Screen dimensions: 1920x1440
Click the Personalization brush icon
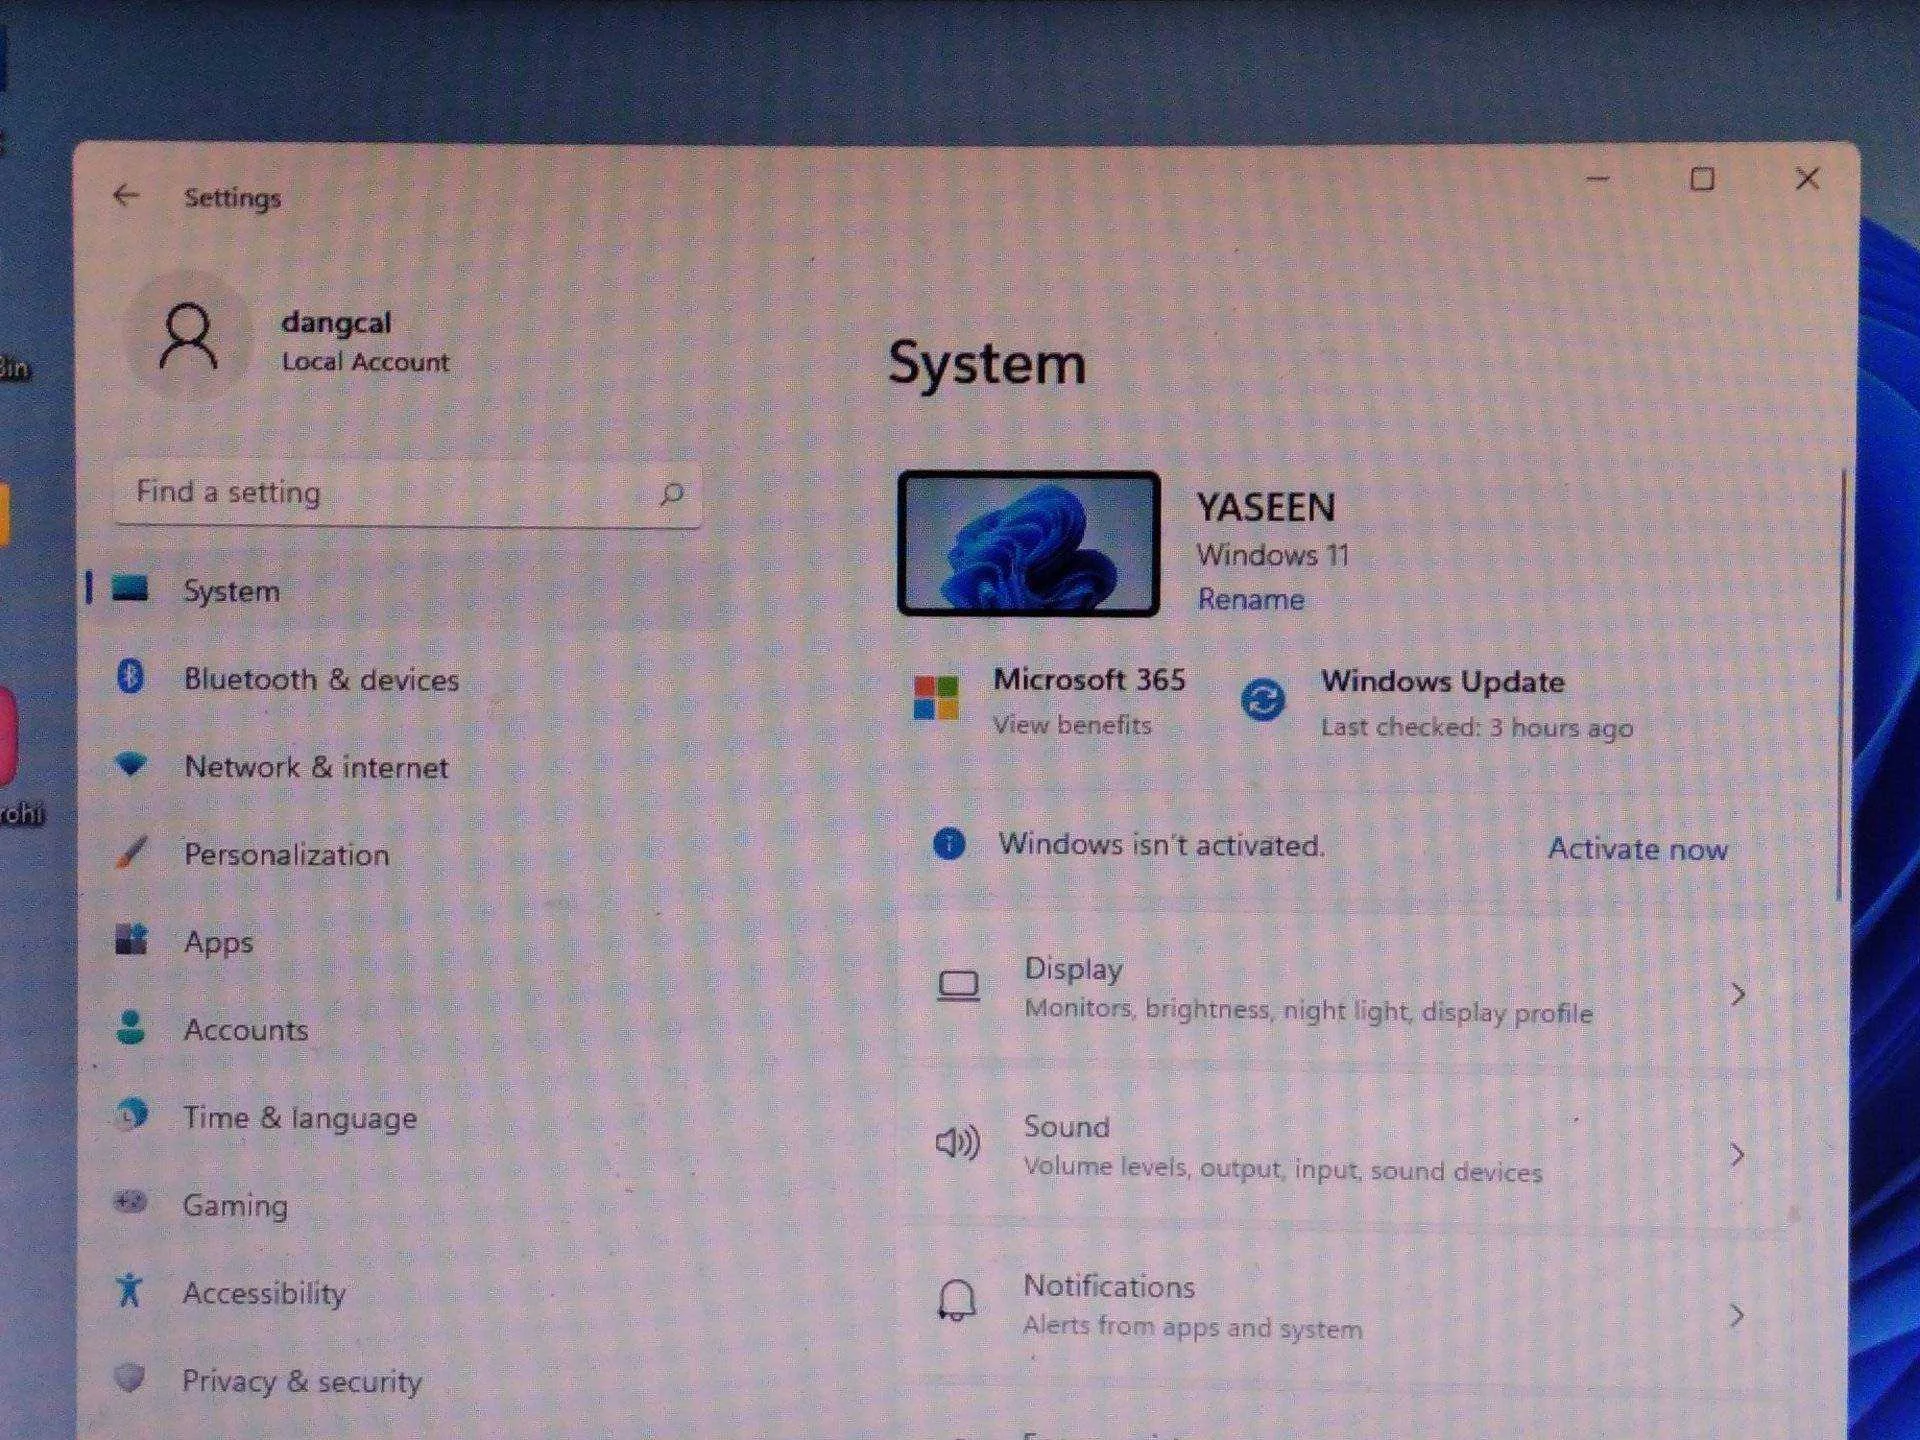pos(131,852)
